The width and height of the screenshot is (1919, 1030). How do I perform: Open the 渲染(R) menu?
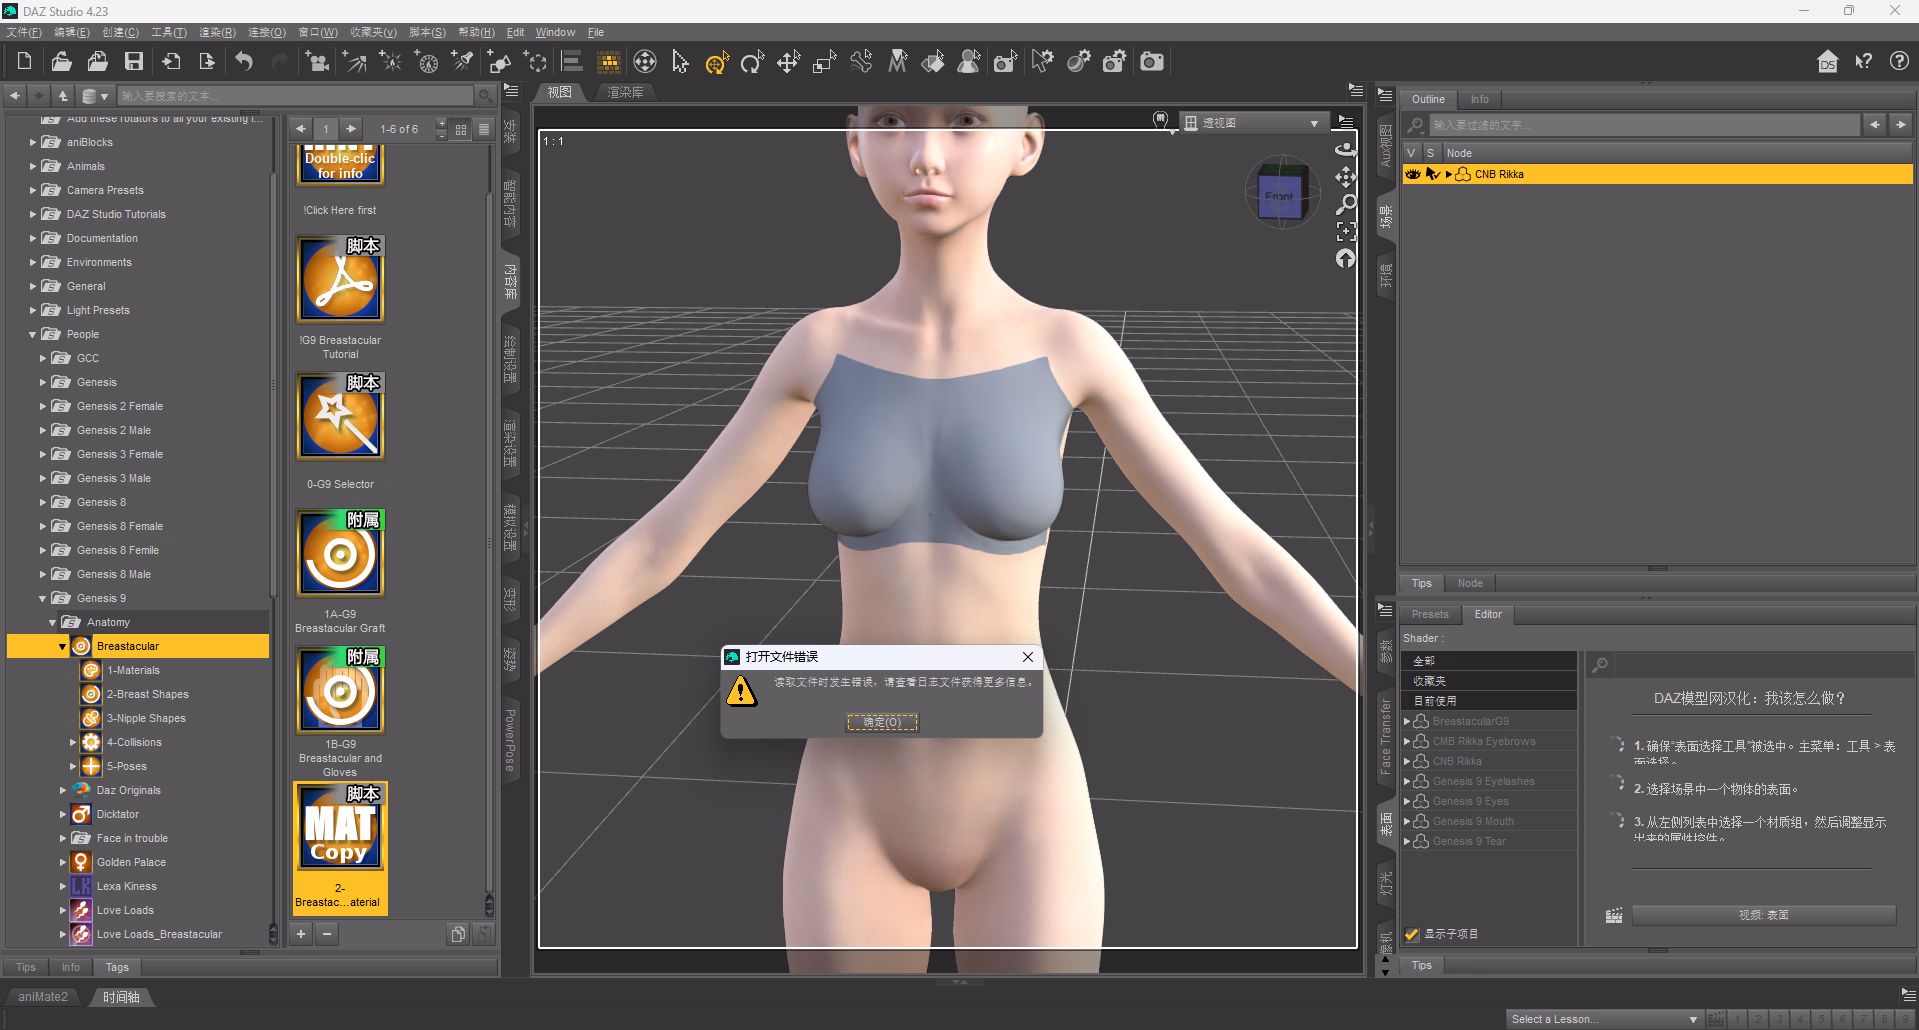[x=217, y=32]
